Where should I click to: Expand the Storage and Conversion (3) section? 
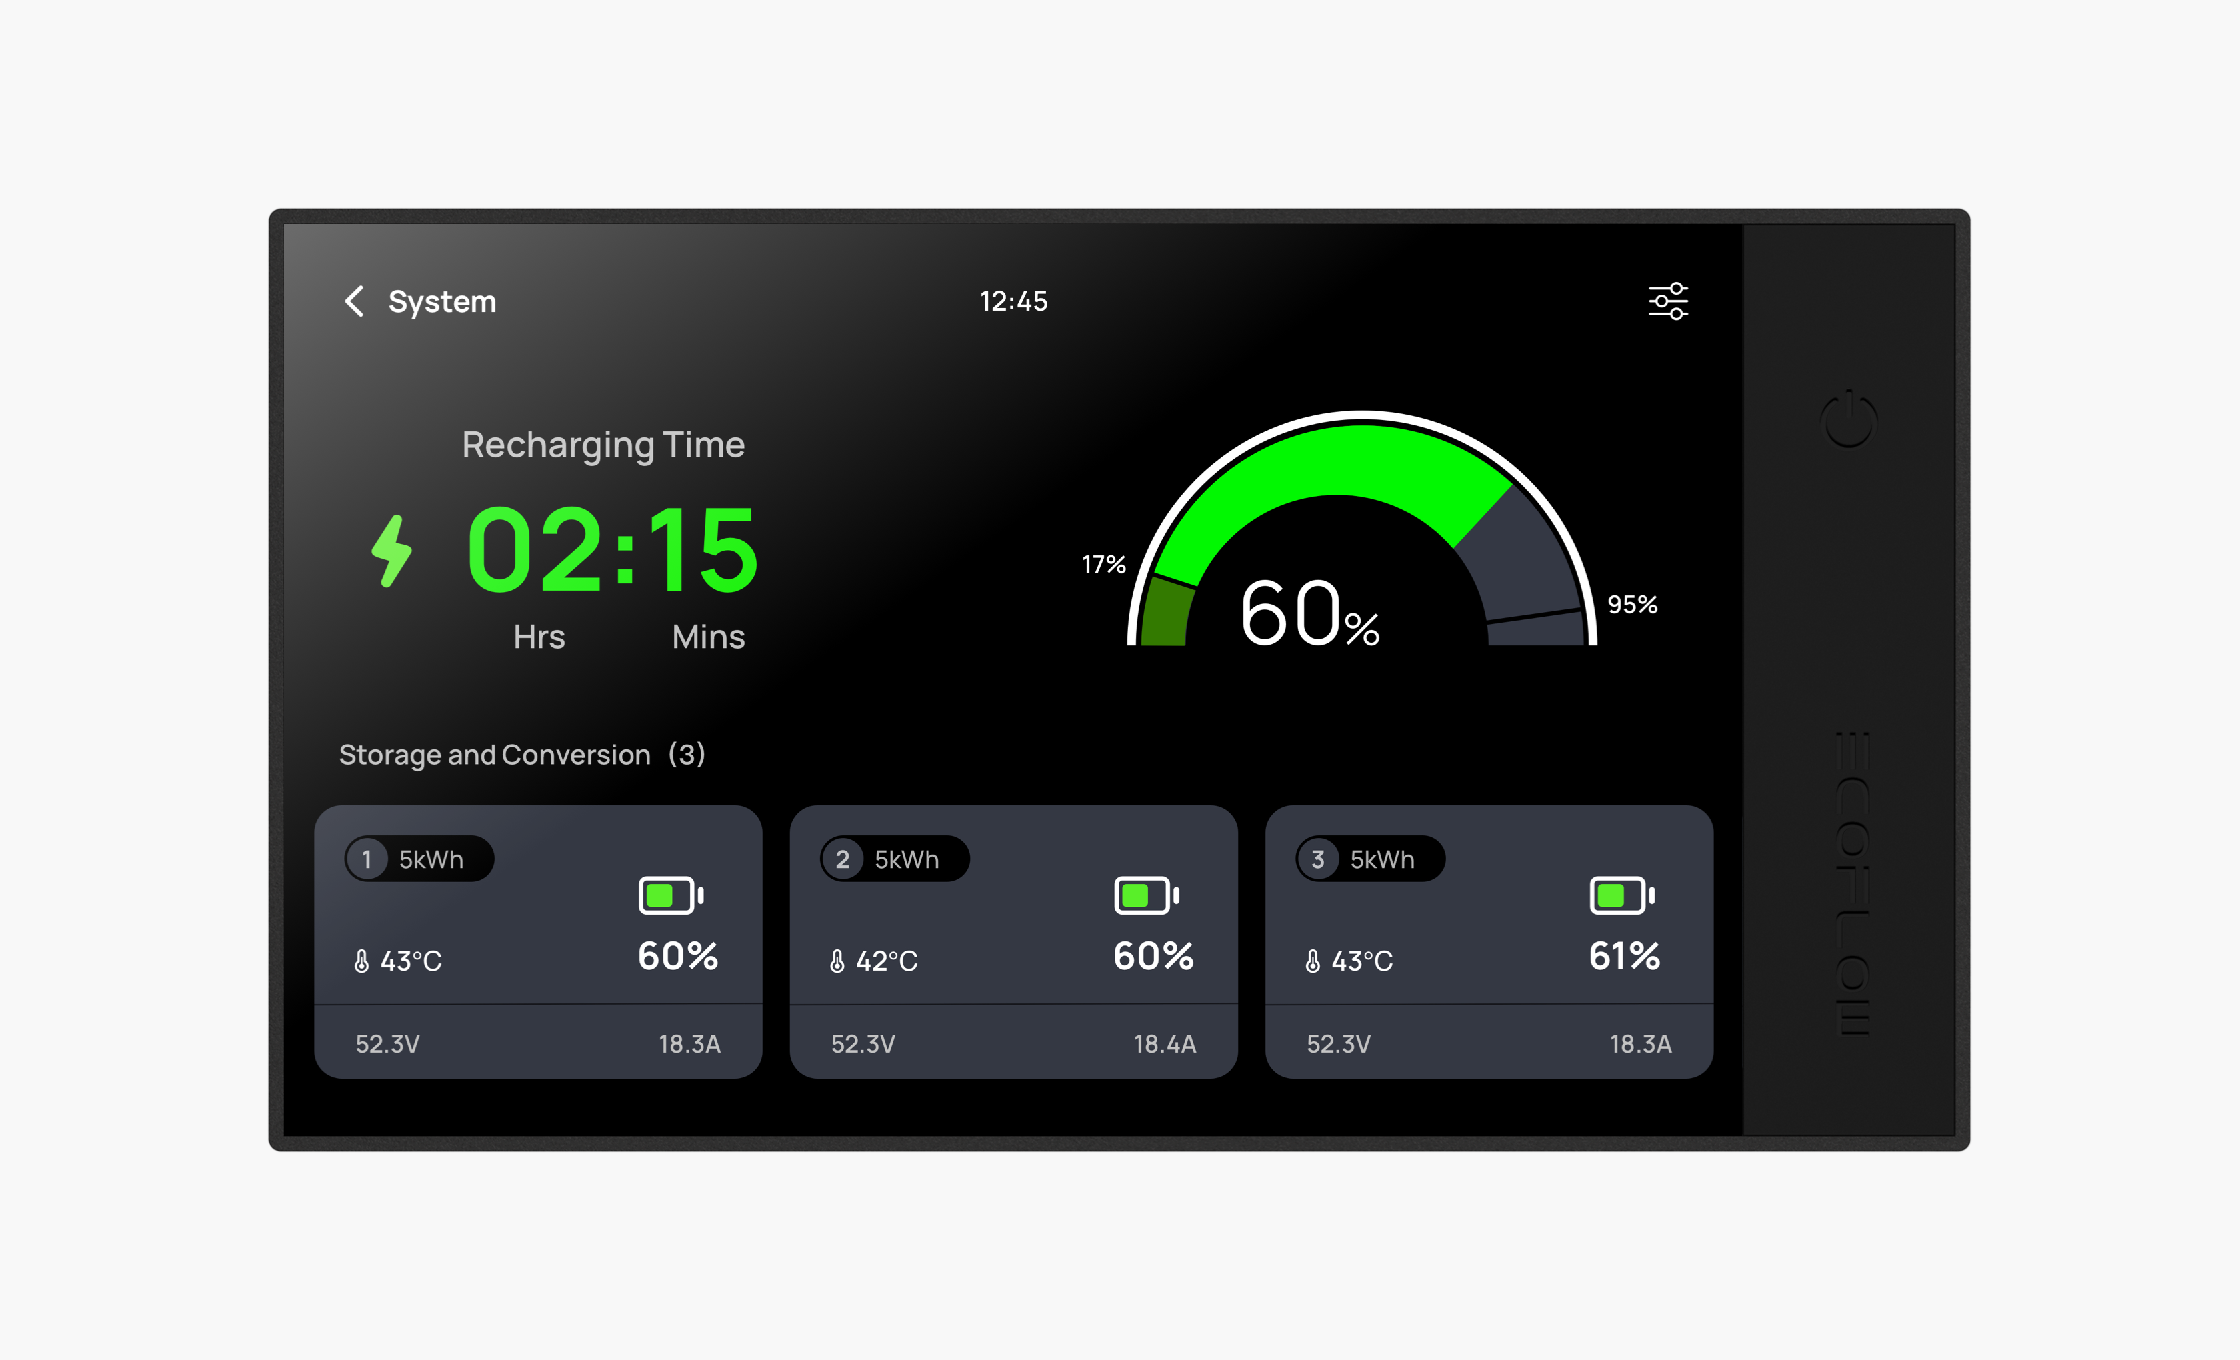pyautogui.click(x=523, y=755)
